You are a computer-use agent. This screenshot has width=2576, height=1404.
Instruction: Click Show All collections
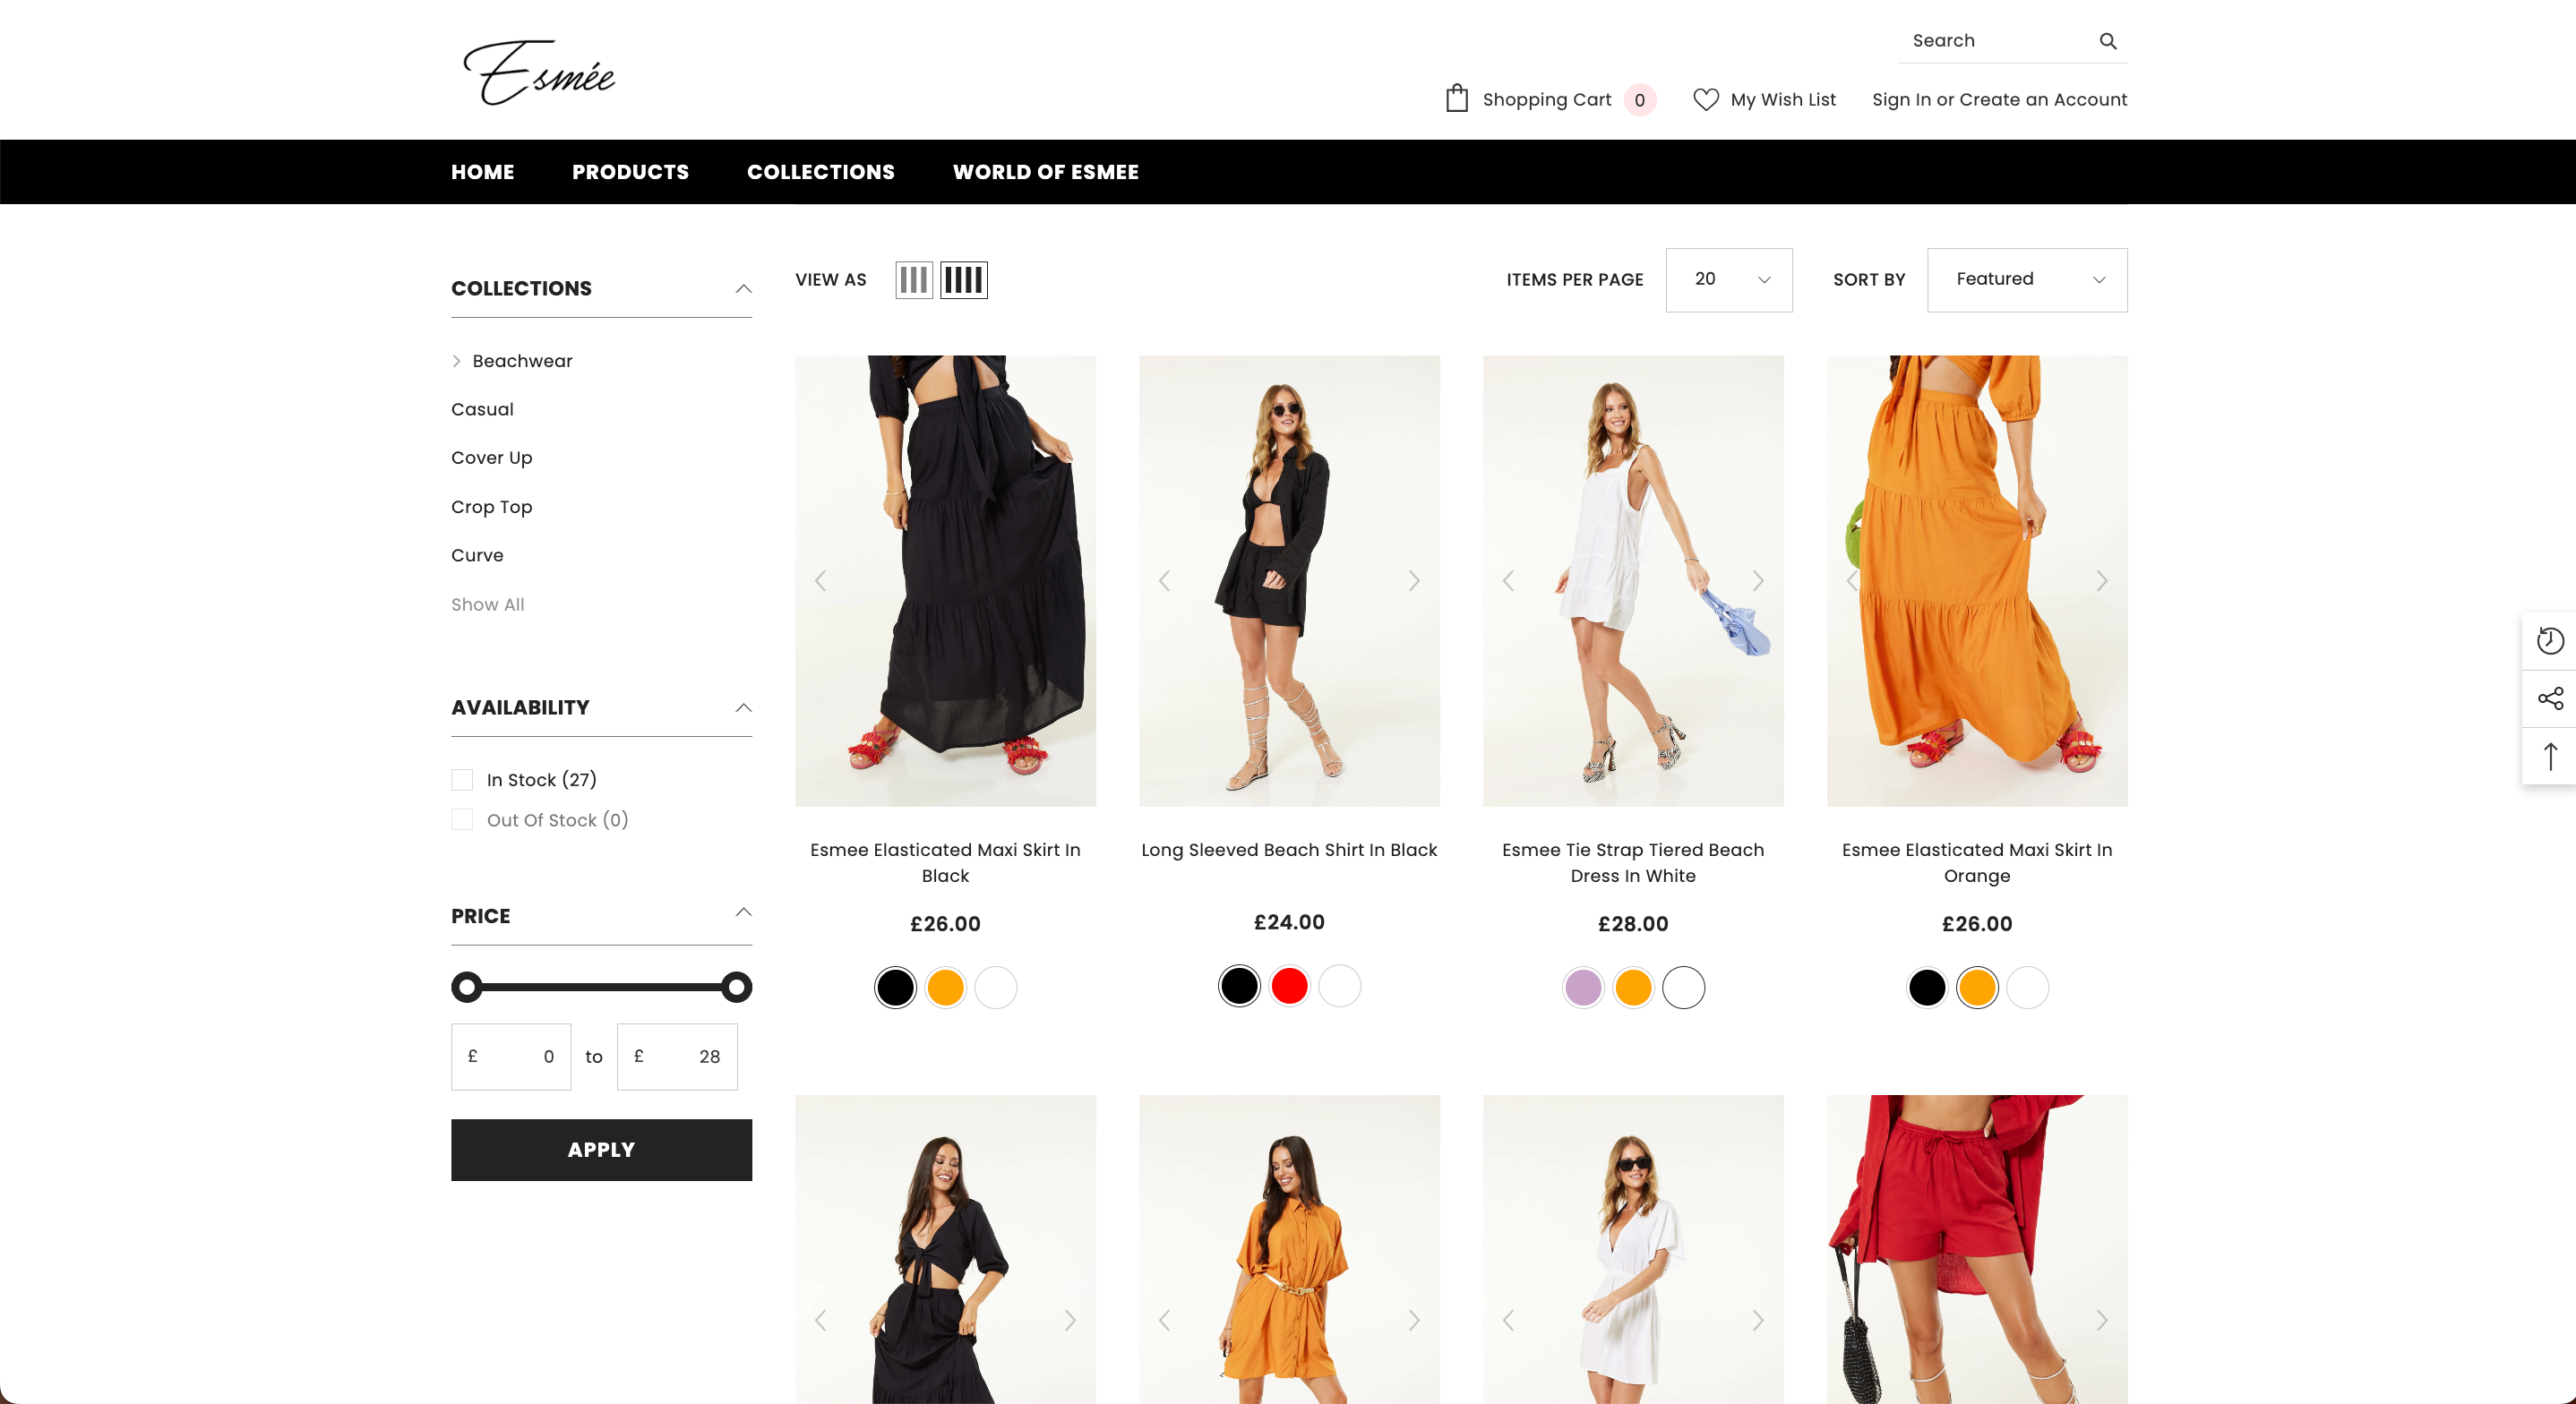pos(487,604)
